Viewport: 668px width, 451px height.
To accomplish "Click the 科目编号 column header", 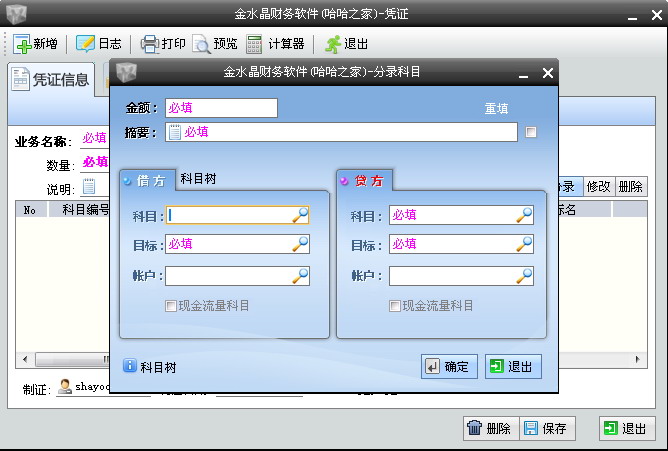I will [x=80, y=210].
